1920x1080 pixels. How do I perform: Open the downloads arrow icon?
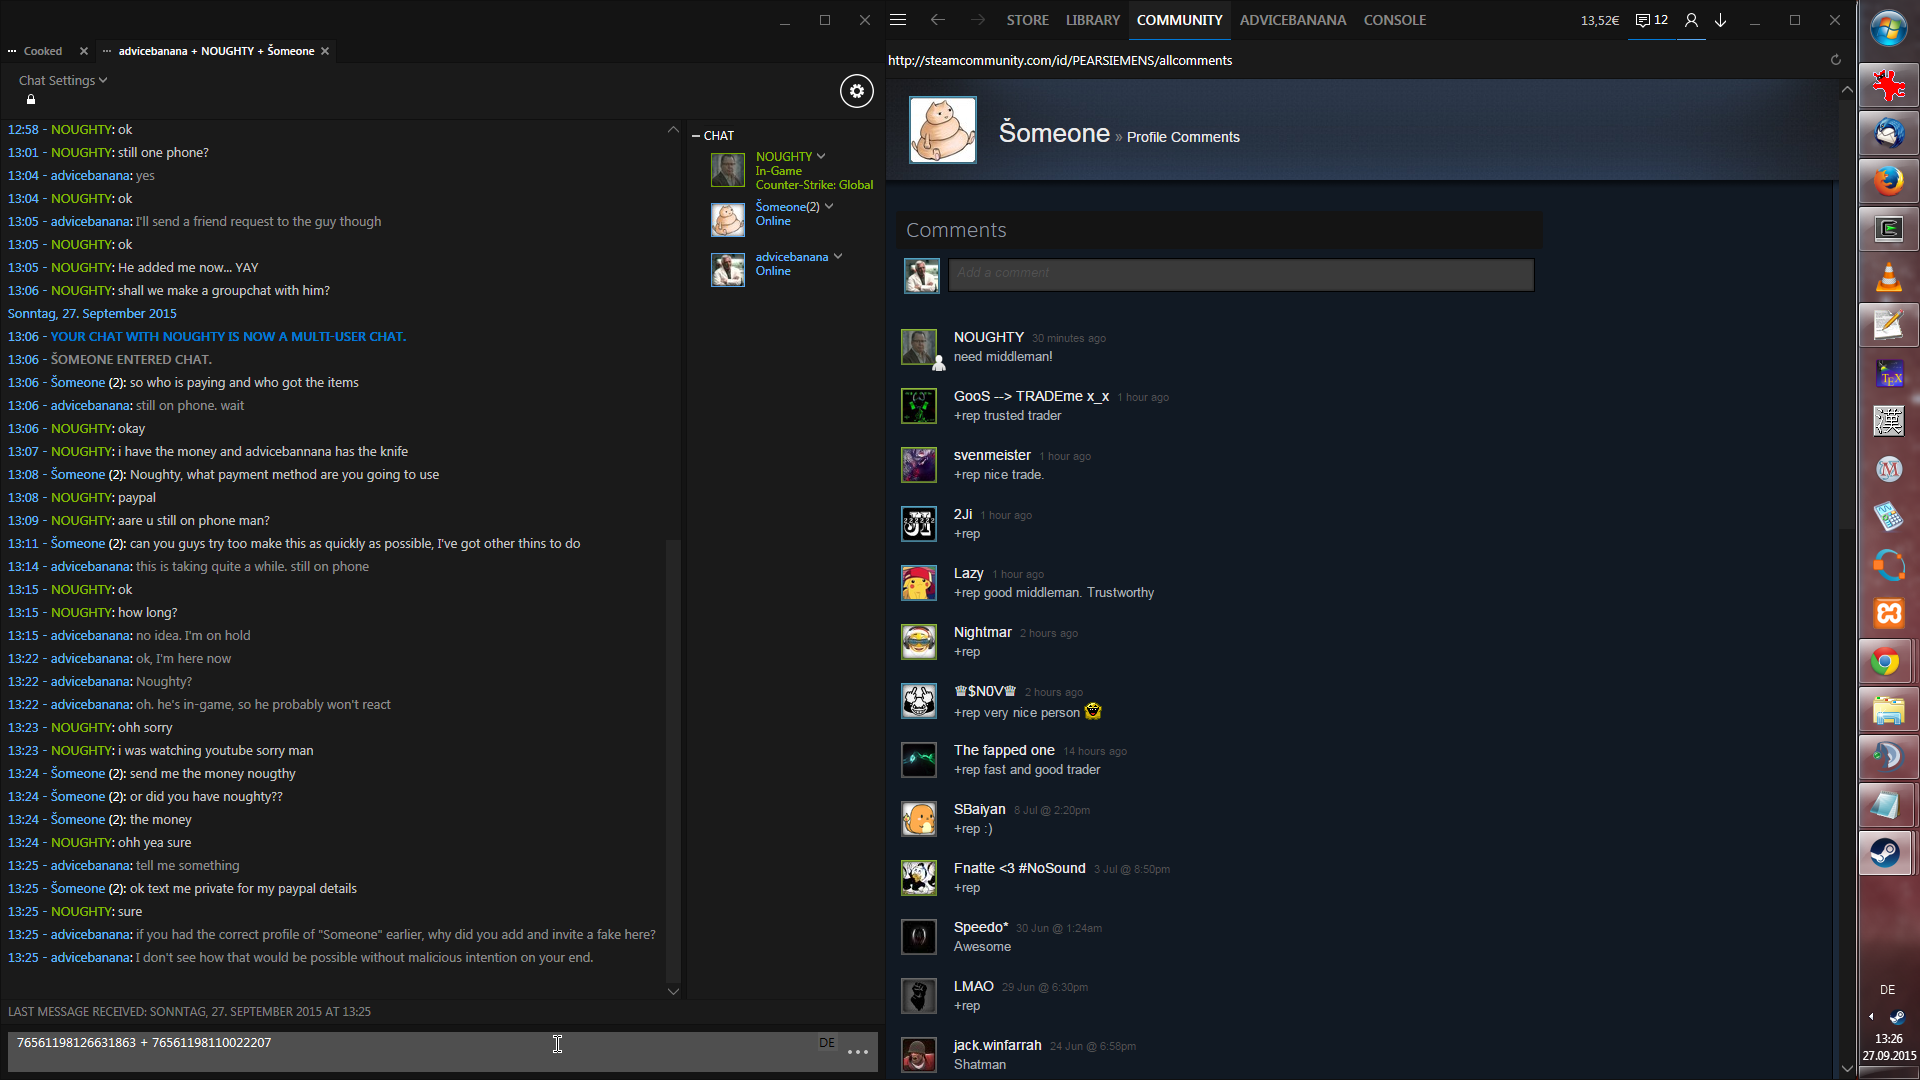(1721, 20)
